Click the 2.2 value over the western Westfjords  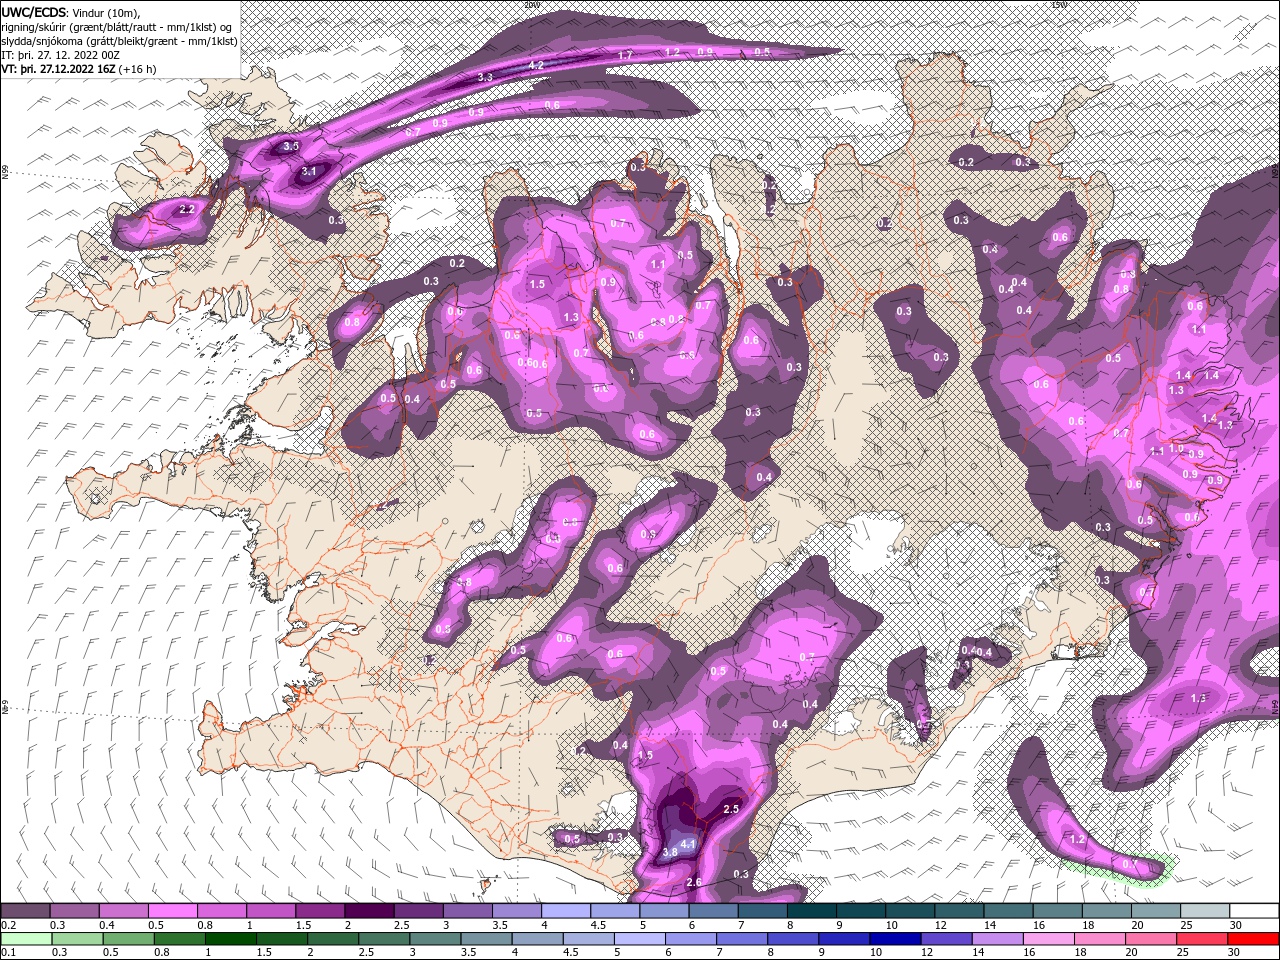pos(187,210)
